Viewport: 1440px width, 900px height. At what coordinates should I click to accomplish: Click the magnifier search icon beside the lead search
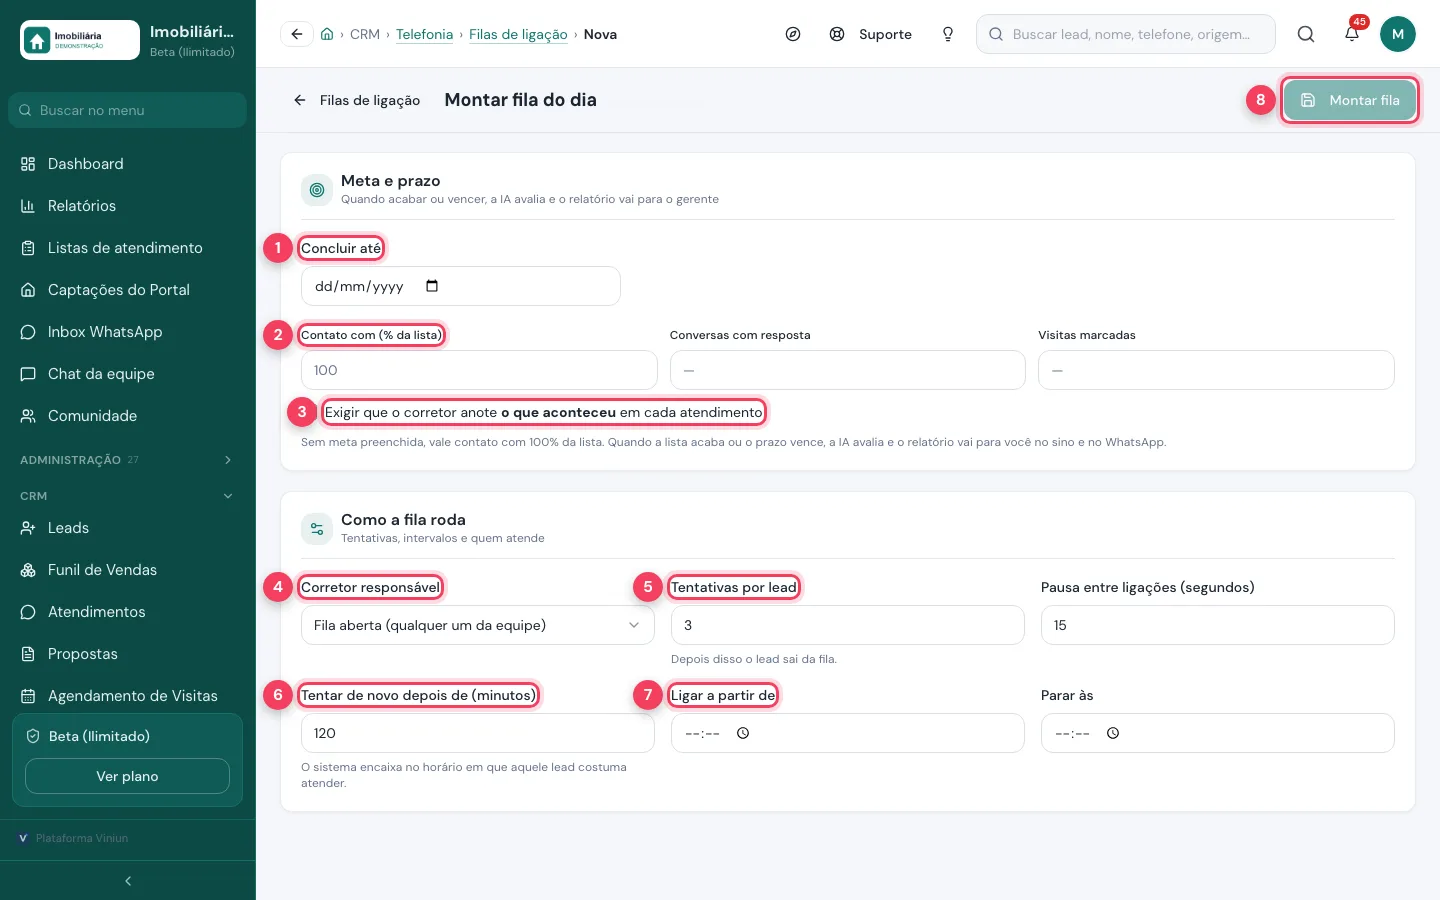(1306, 34)
